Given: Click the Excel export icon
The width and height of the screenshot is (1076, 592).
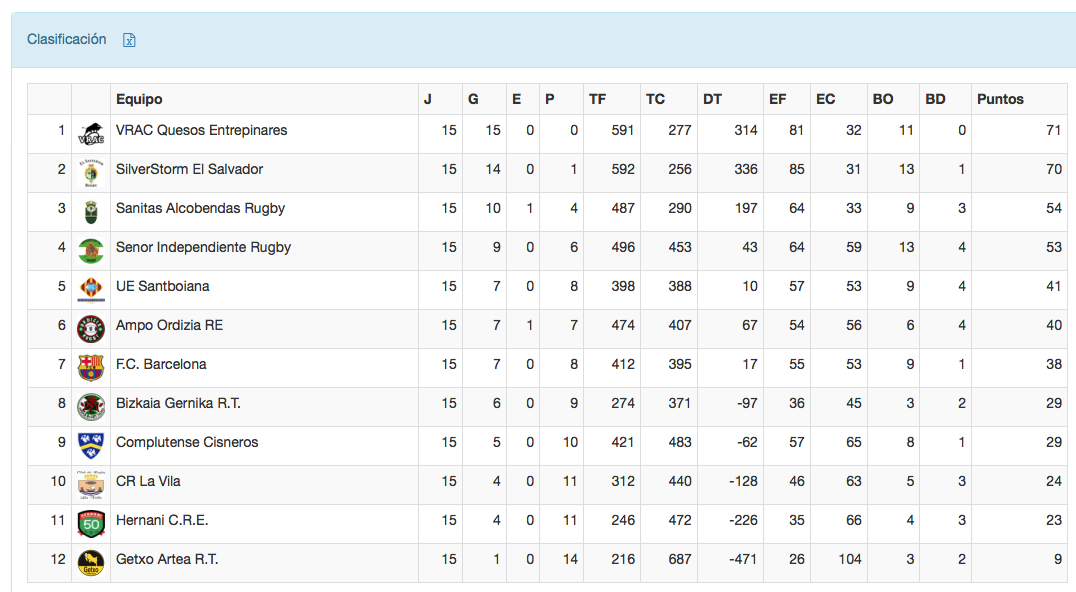Looking at the screenshot, I should click(x=129, y=40).
